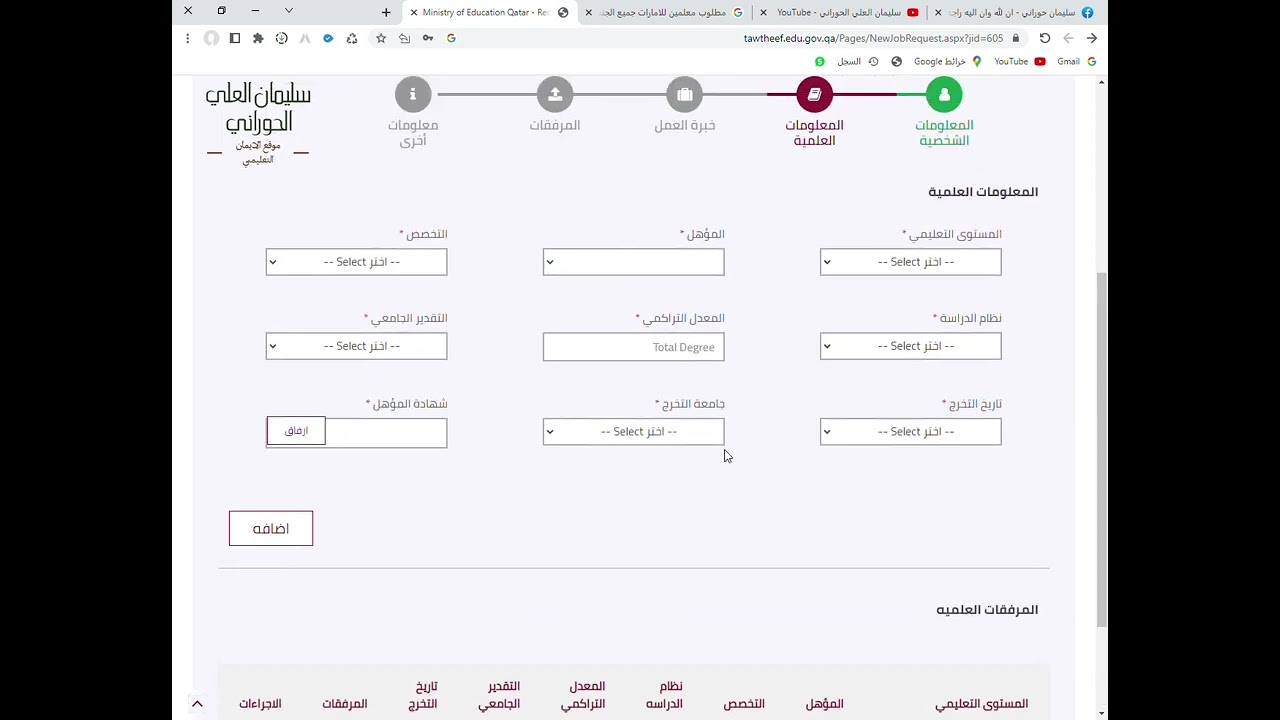Click the المعلومات العلمية section heading

pyautogui.click(x=983, y=192)
